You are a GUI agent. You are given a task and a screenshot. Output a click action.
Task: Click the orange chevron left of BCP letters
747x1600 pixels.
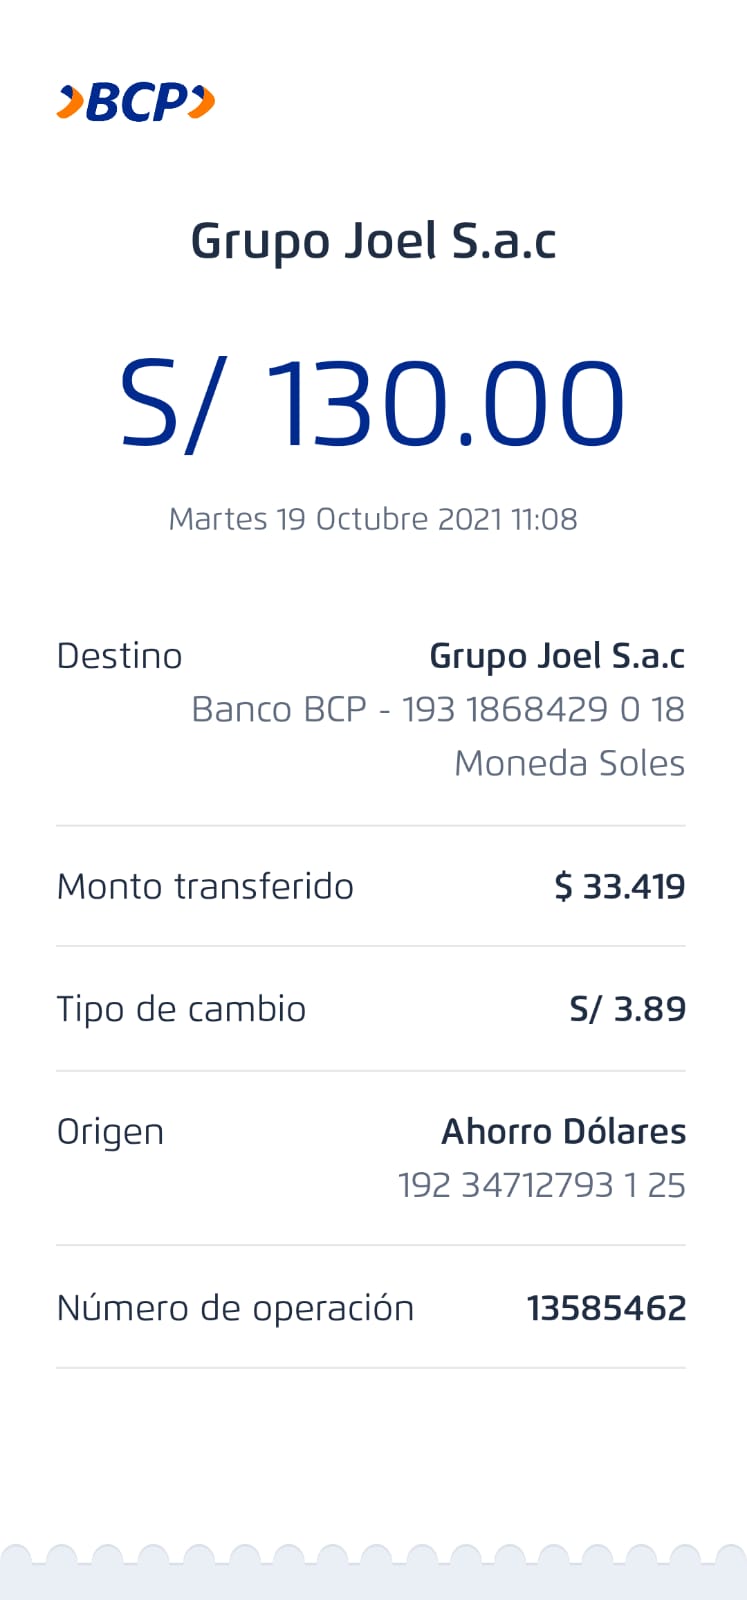coord(69,102)
